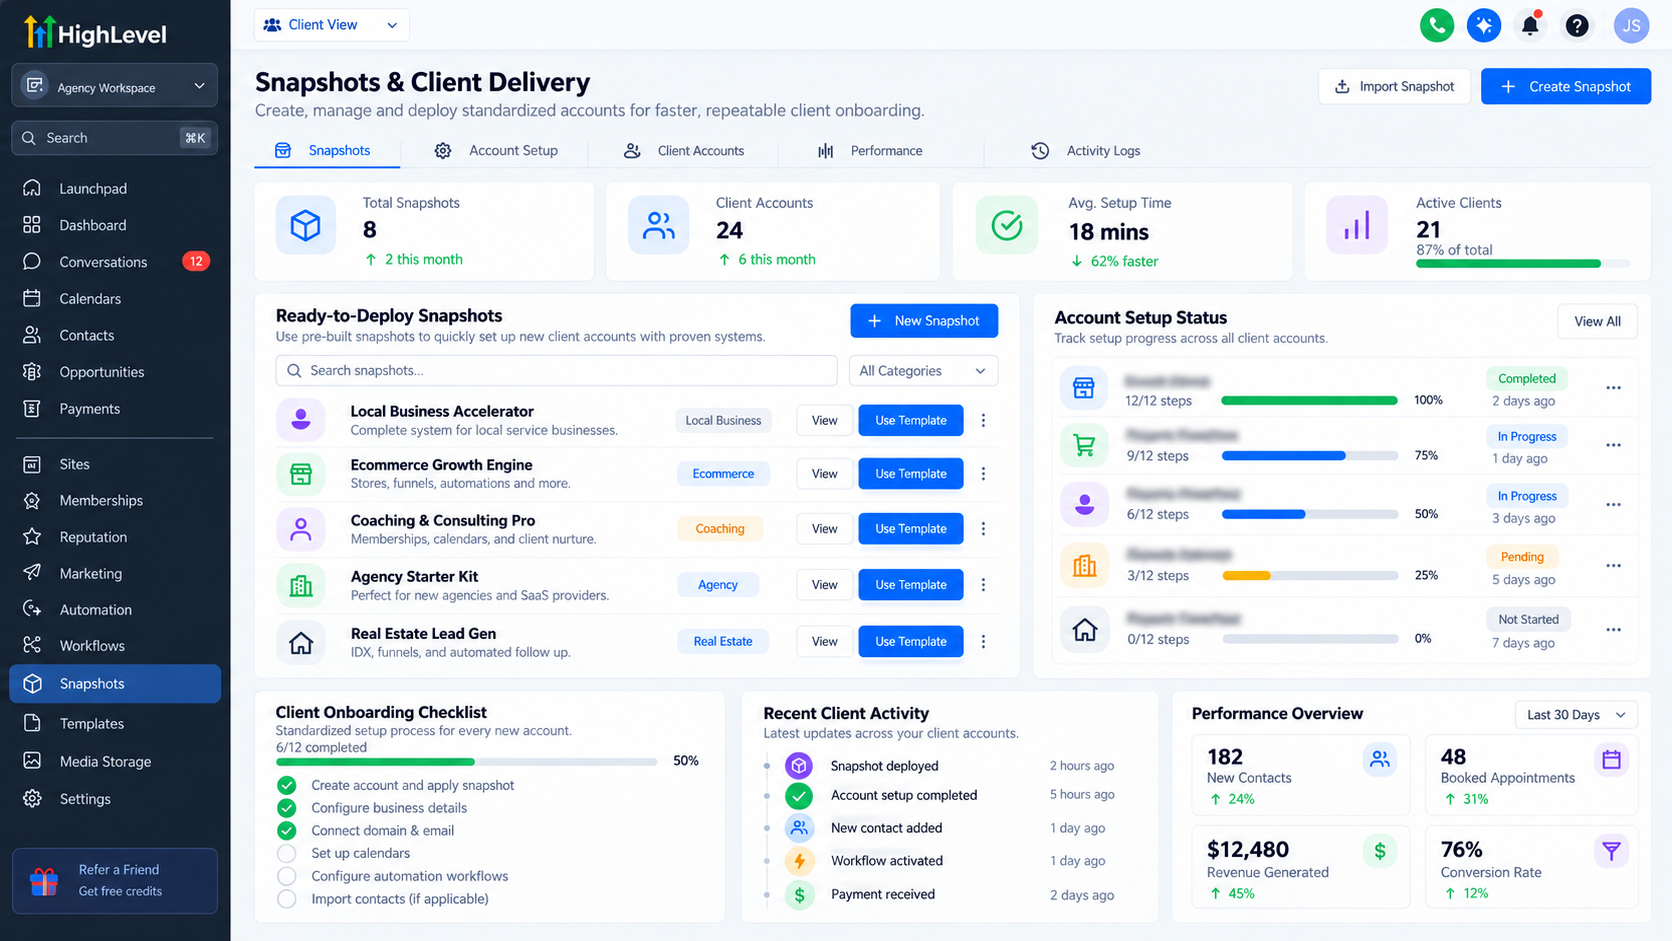Open options menu for 3/12 steps row
Viewport: 1672px width, 941px height.
(1613, 565)
